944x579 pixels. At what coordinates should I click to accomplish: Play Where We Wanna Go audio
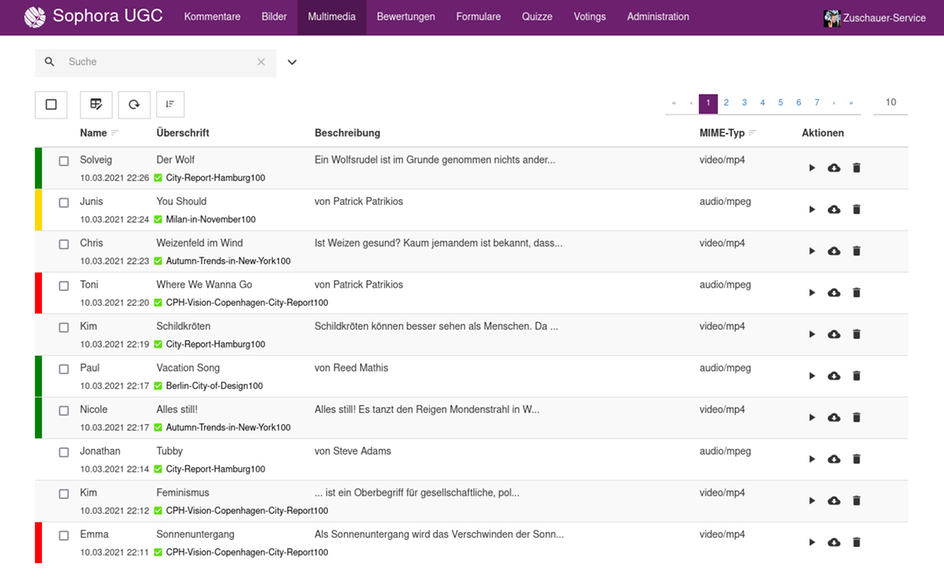(x=812, y=293)
